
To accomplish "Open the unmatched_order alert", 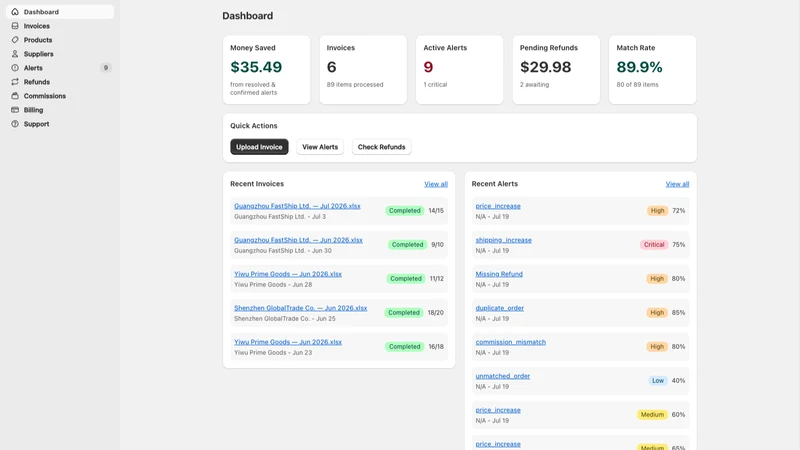I will 503,376.
